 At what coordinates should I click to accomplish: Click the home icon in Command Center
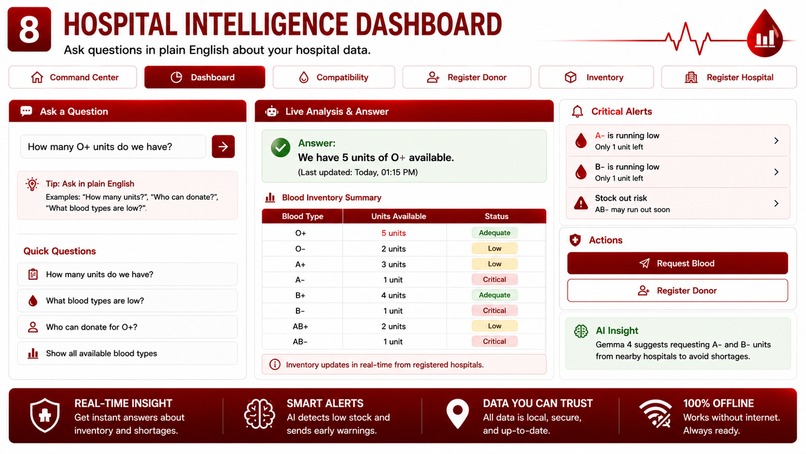pyautogui.click(x=37, y=77)
